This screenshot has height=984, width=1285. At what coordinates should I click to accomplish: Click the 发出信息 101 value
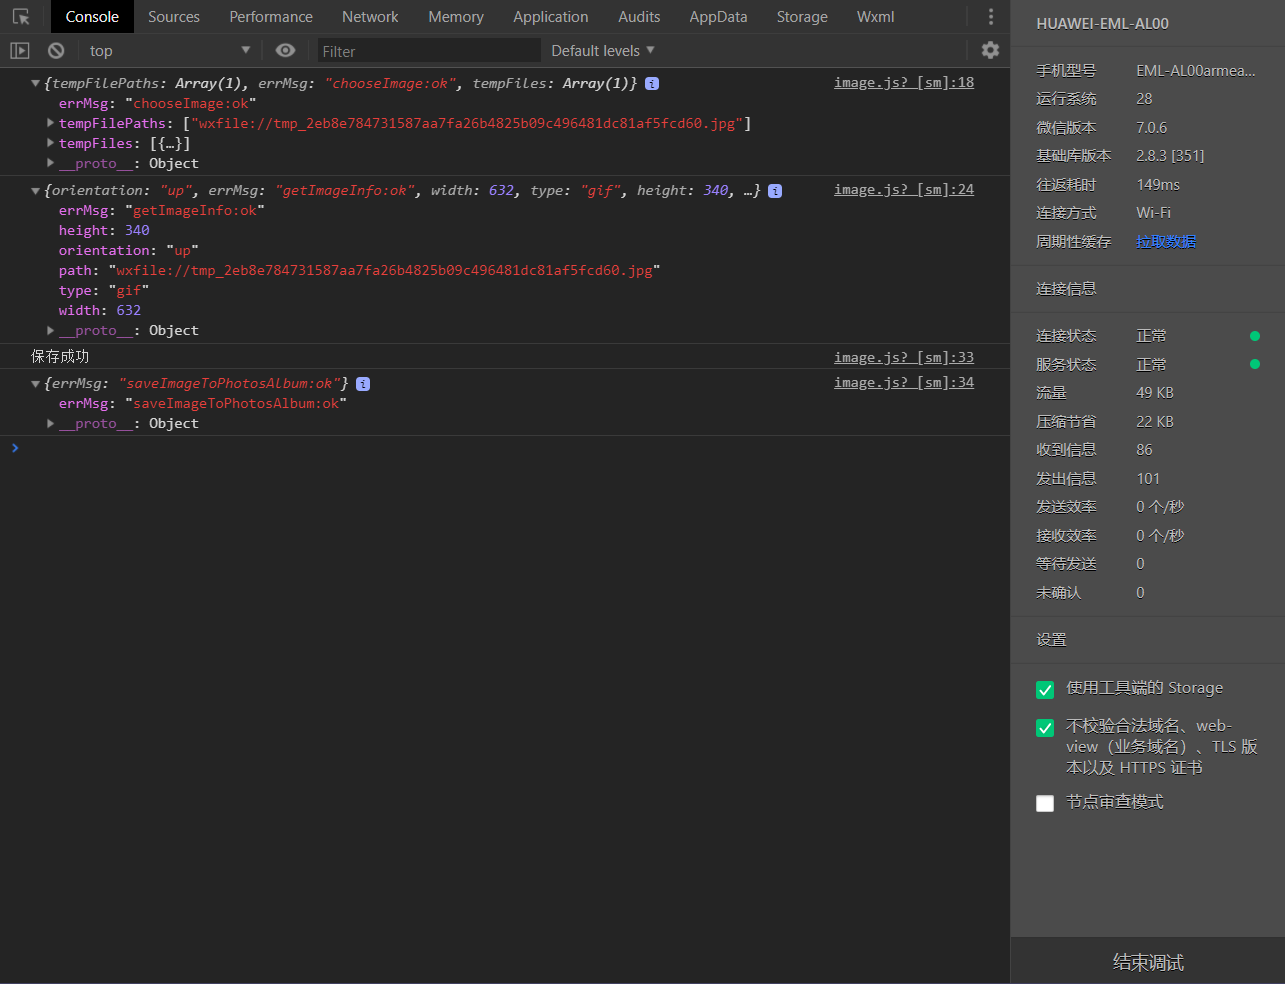pos(1148,479)
